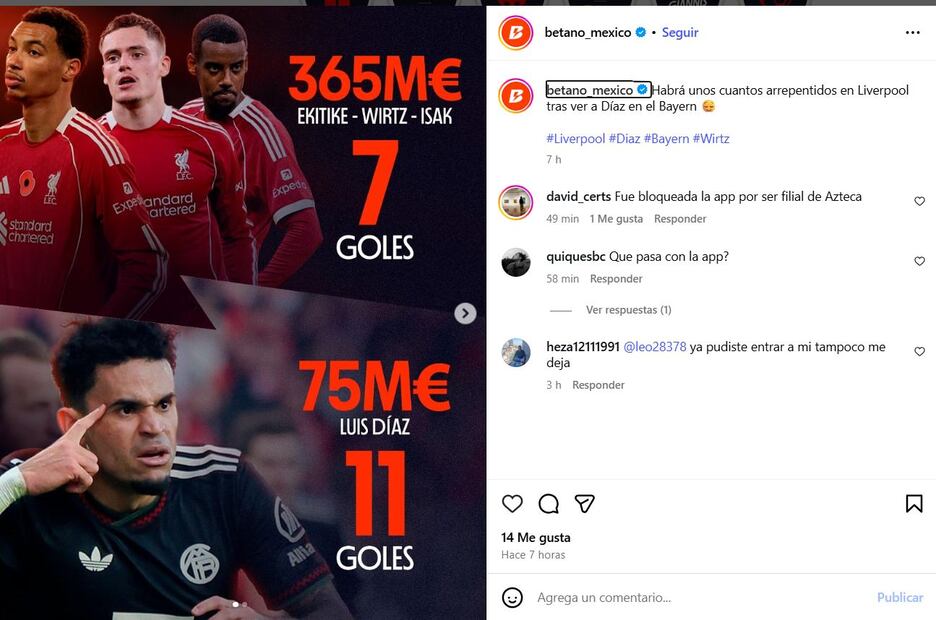Share the post via paper plane icon
Image resolution: width=936 pixels, height=620 pixels.
click(x=584, y=504)
